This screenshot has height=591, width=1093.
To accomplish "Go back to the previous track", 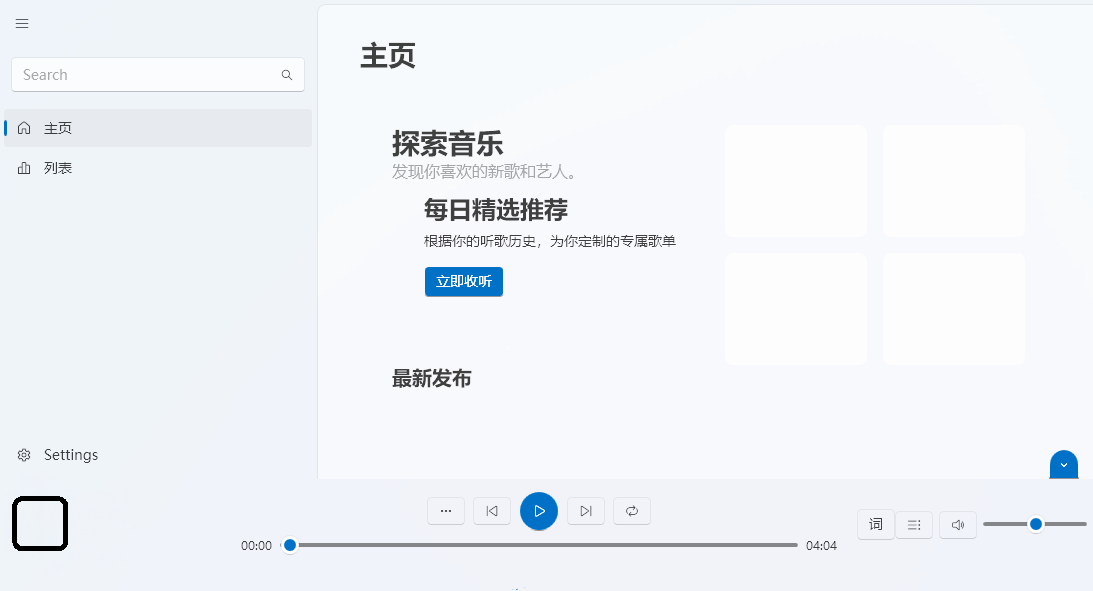I will point(491,510).
